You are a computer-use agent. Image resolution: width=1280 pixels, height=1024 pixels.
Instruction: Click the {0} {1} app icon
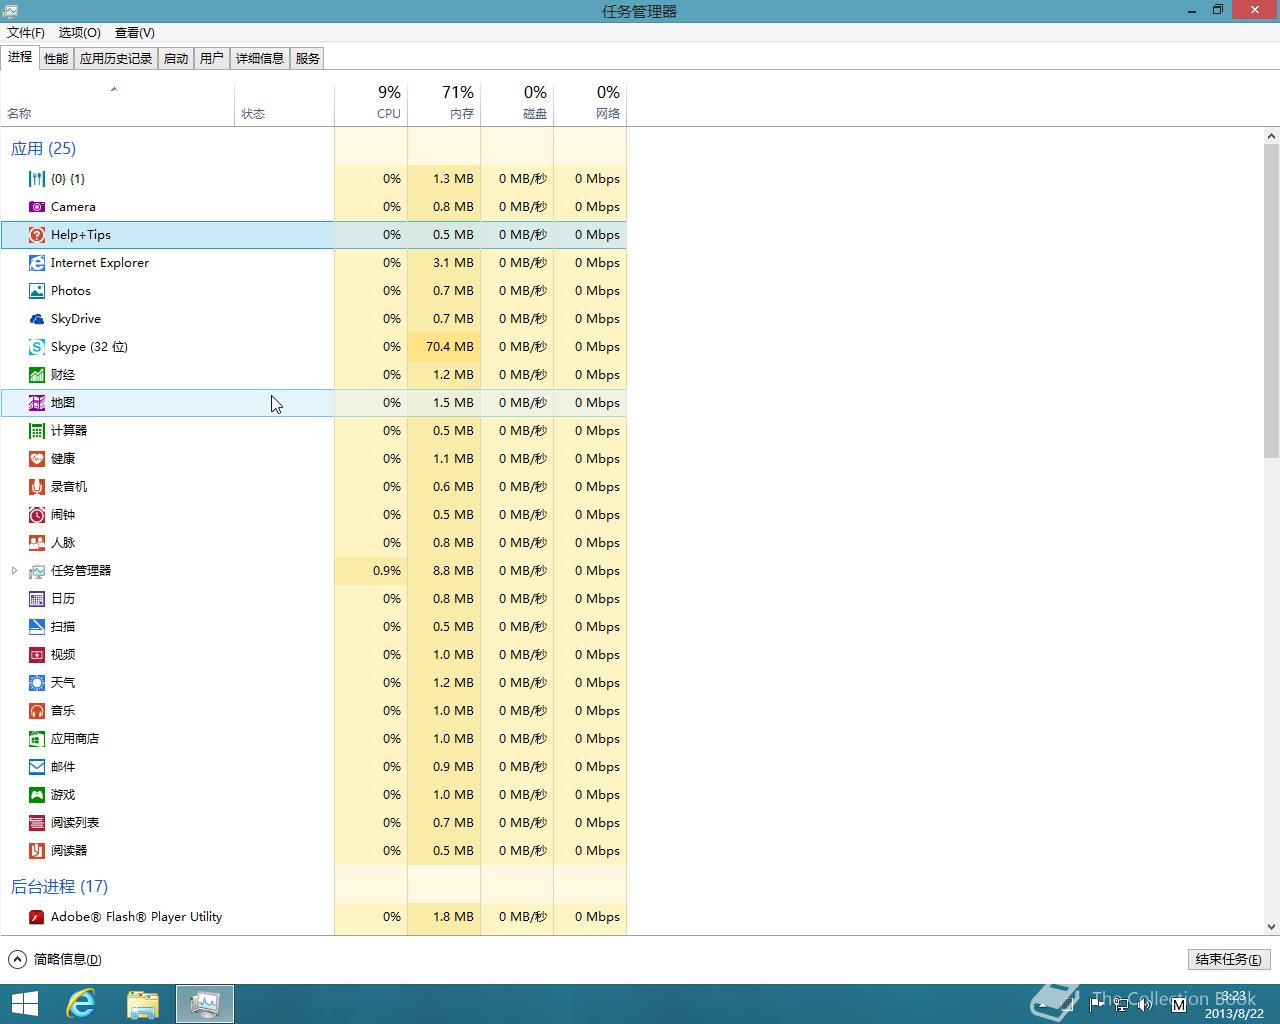pyautogui.click(x=37, y=179)
